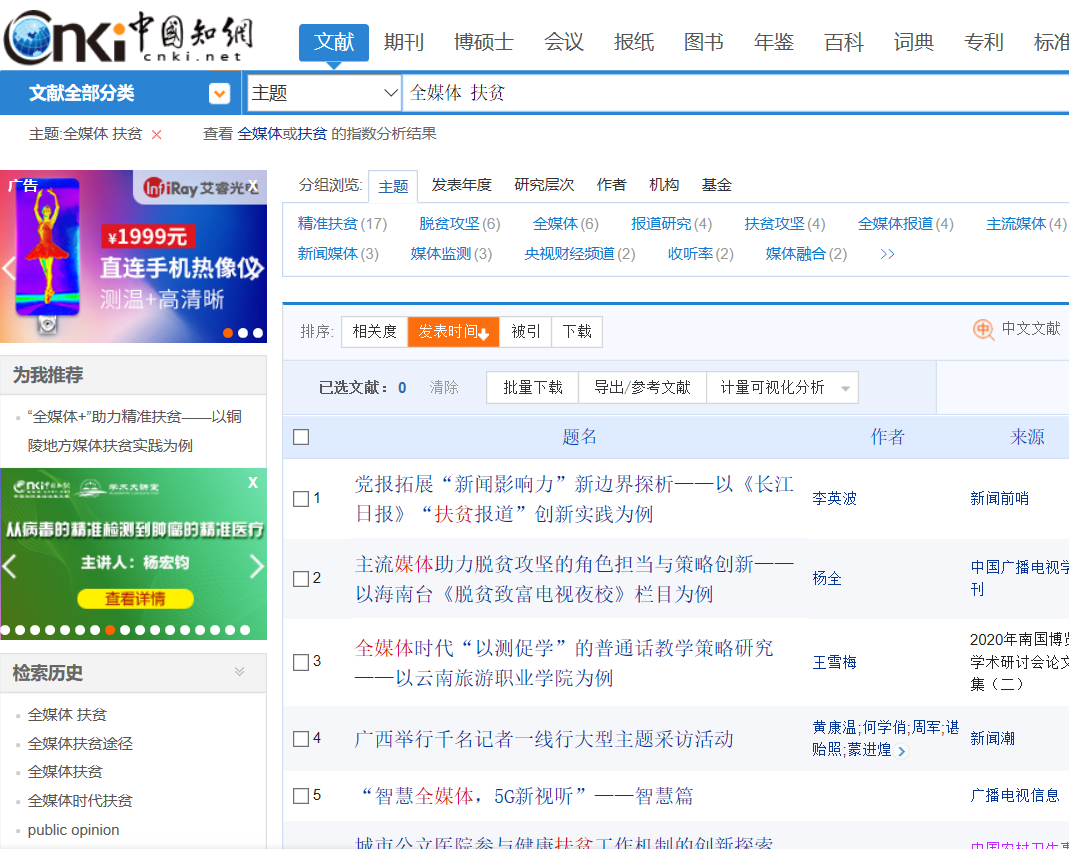Click the right arrow on the 杨宏钧 lecture banner
This screenshot has width=1069, height=849.
tap(256, 567)
